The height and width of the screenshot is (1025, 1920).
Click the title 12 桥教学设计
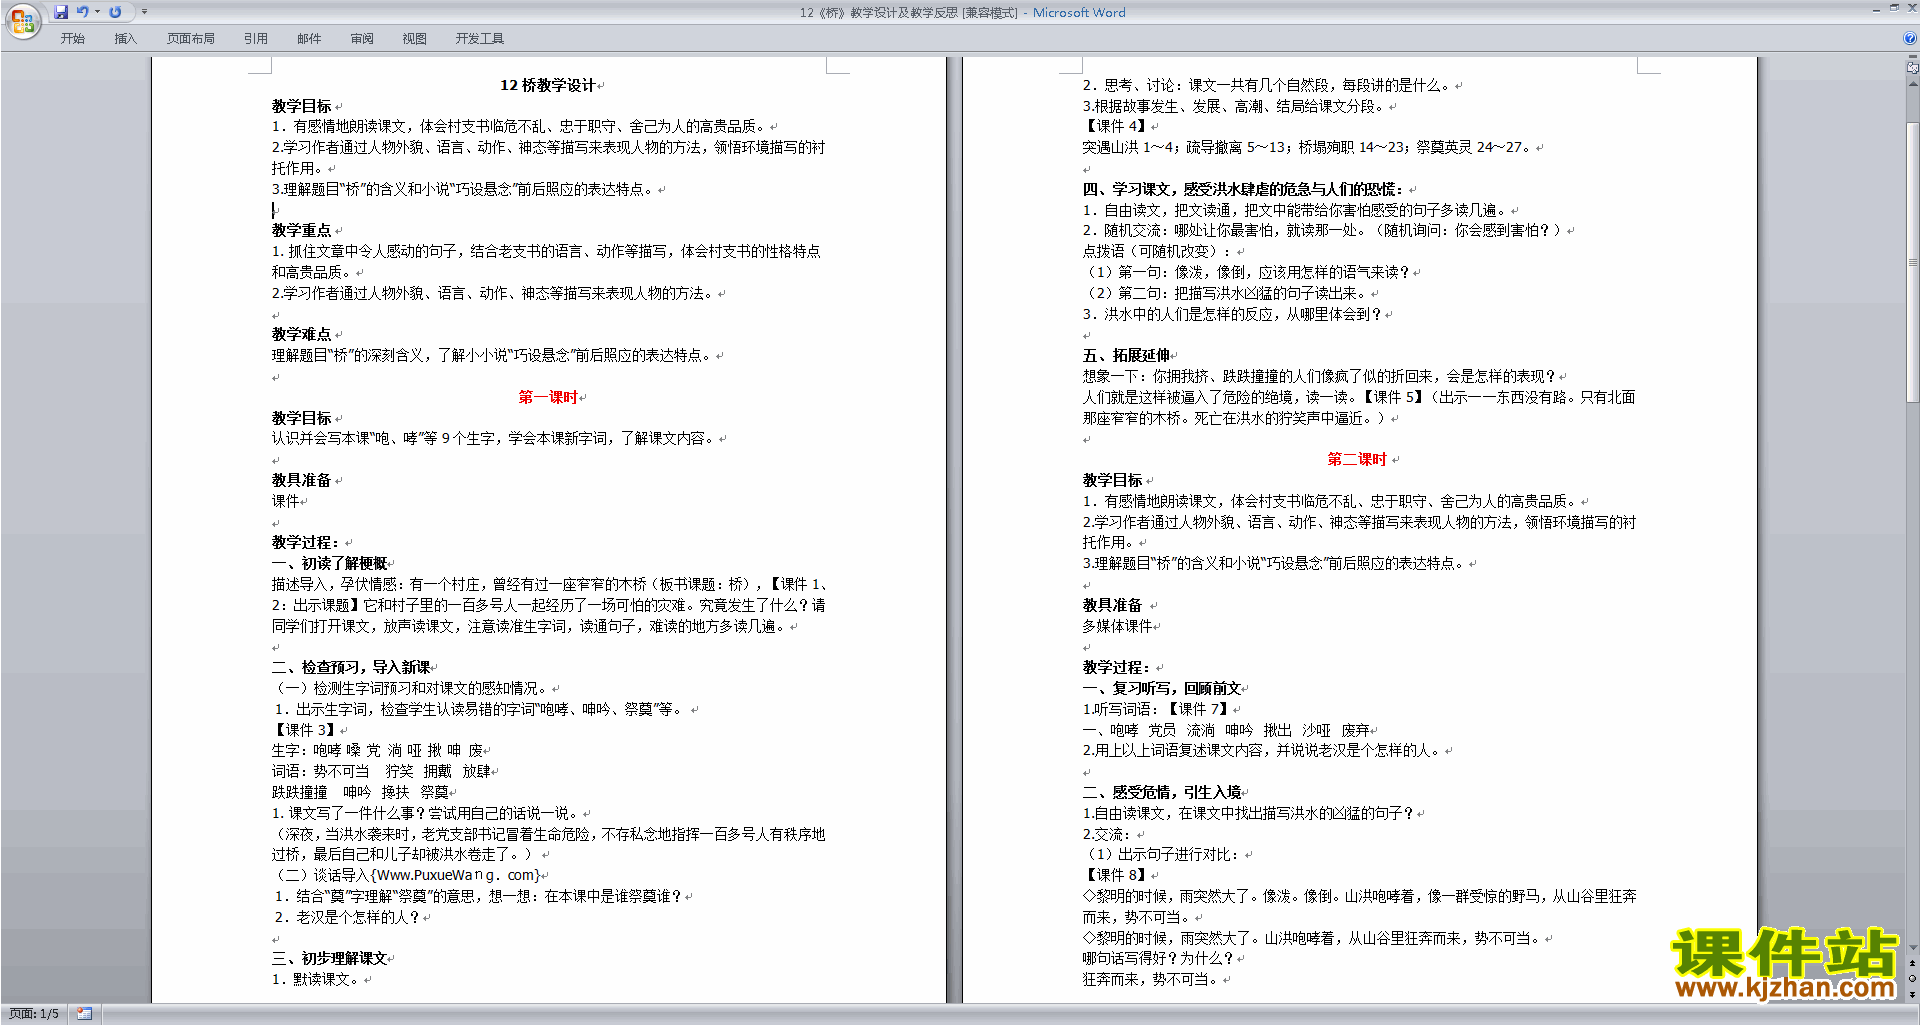[547, 85]
